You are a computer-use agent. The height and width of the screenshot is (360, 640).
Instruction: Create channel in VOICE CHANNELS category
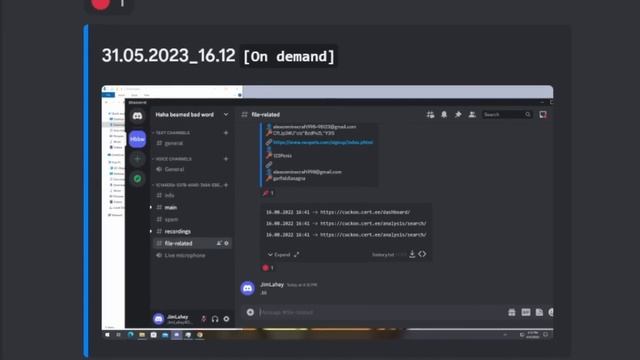click(226, 159)
